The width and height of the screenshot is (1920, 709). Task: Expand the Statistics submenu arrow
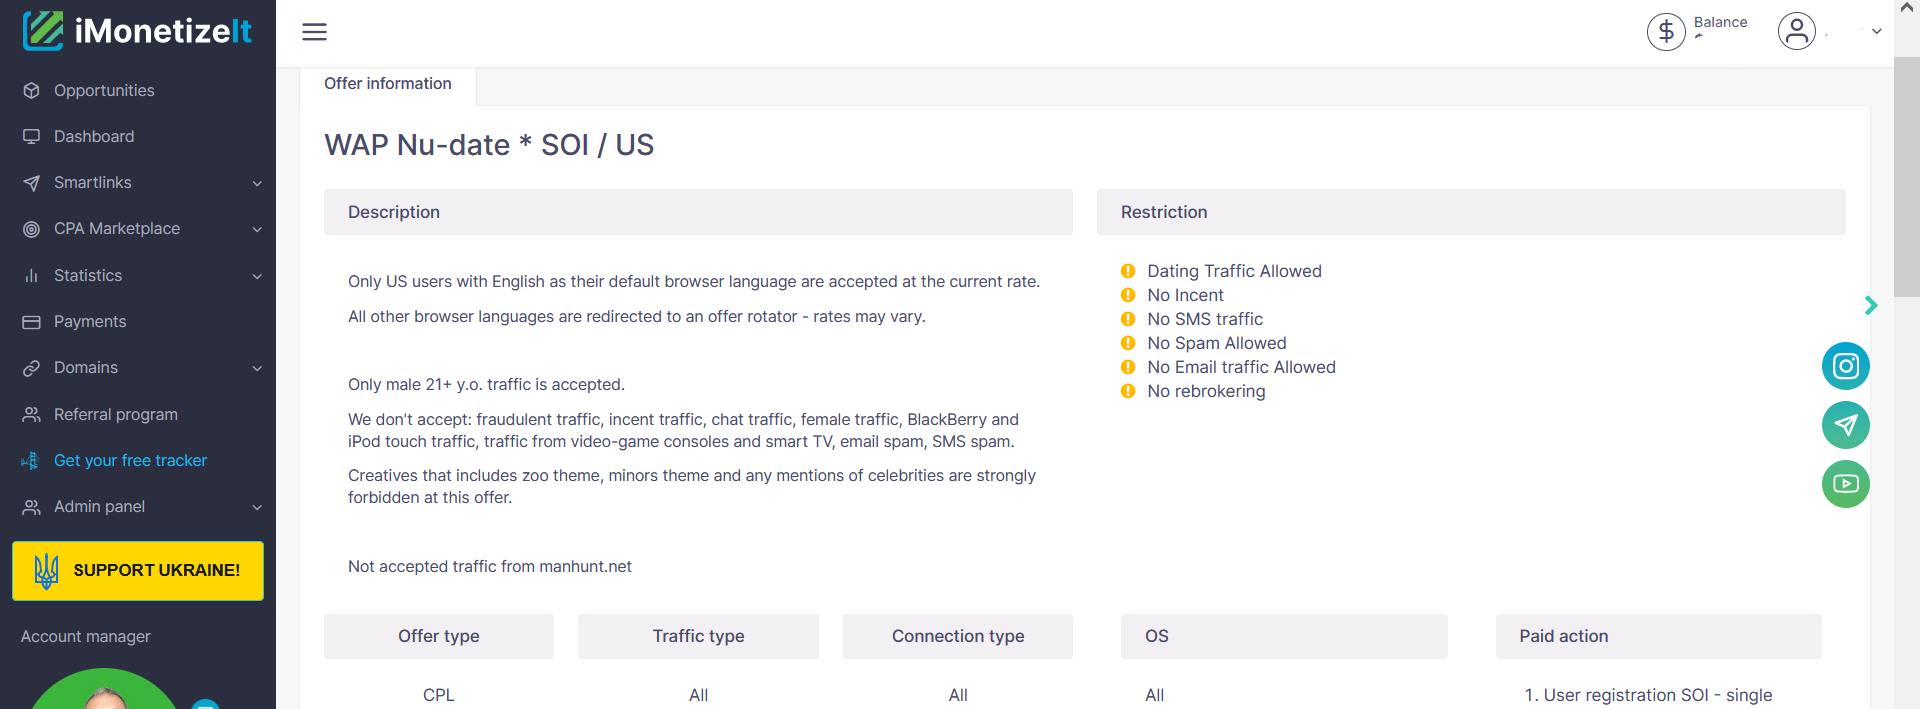point(257,276)
